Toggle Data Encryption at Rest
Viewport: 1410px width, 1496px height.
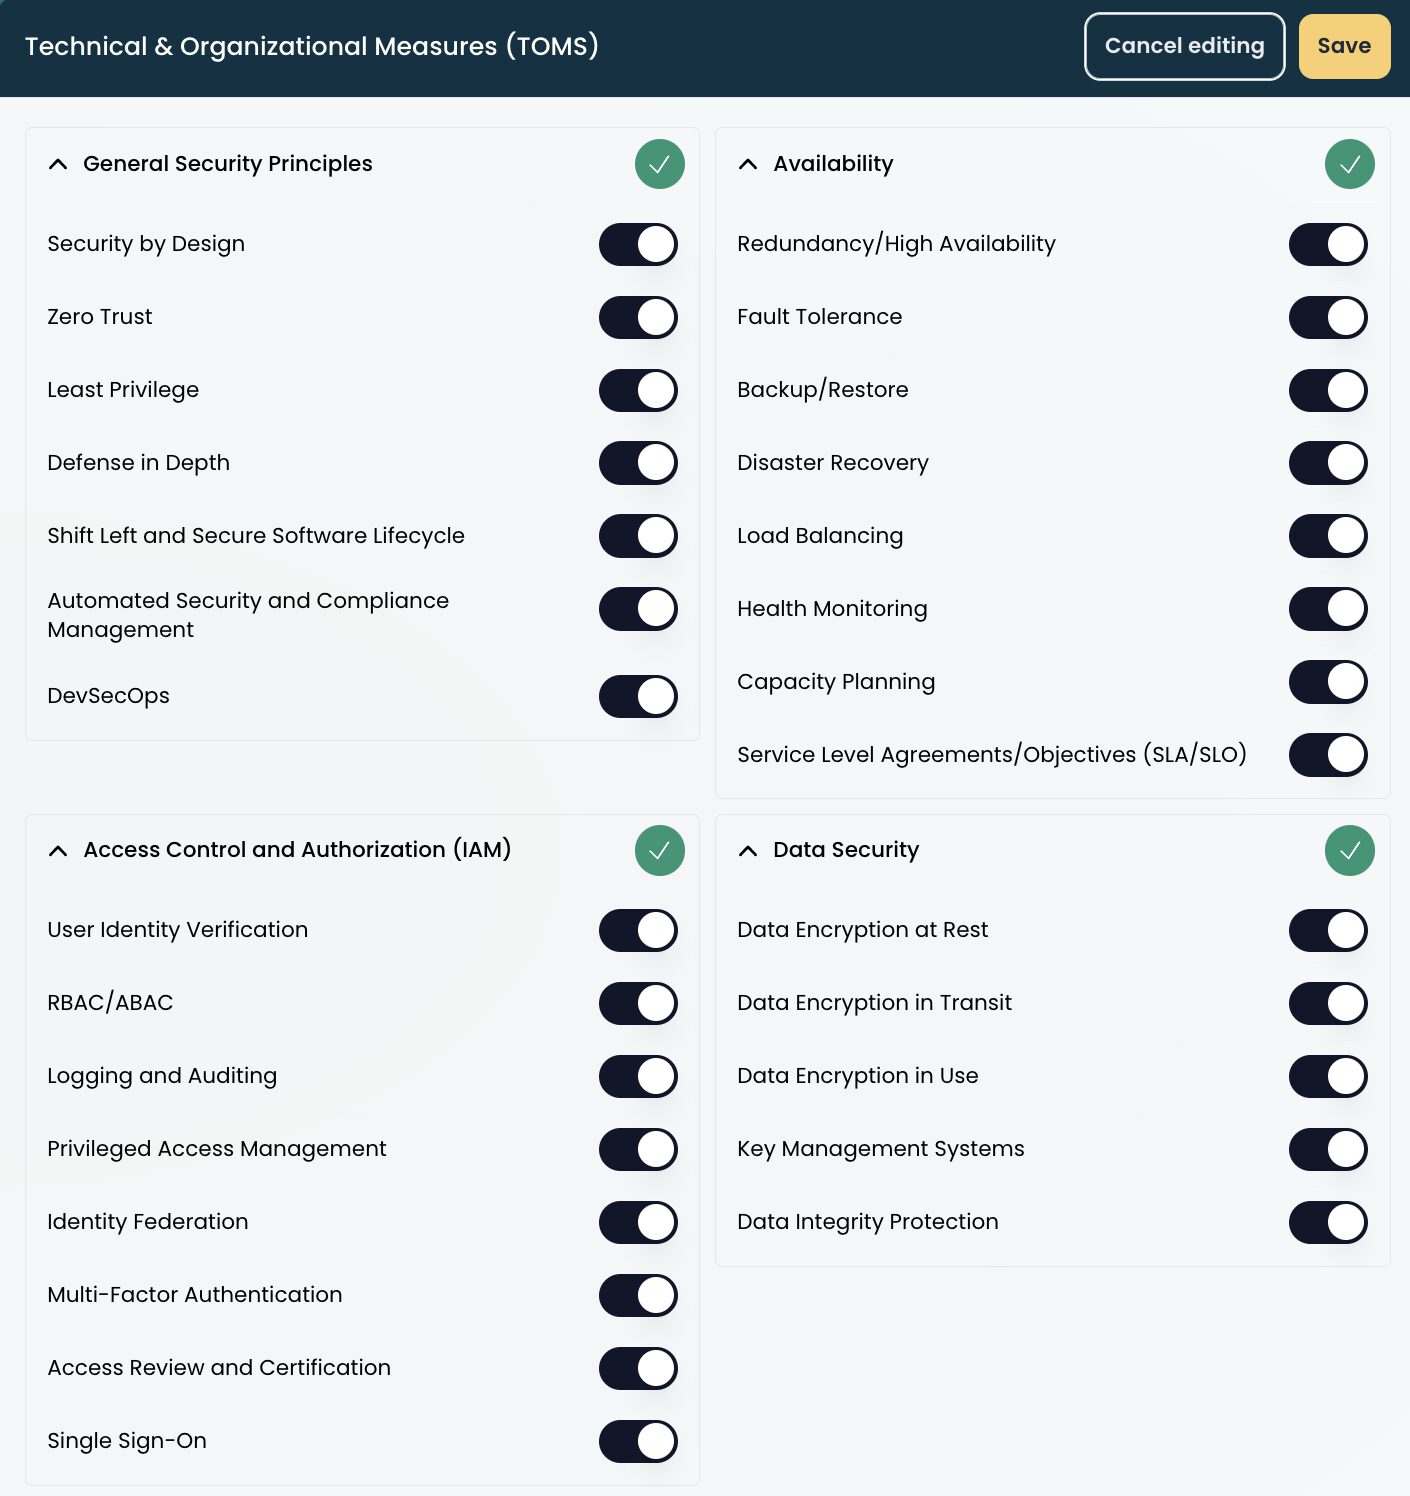[x=1328, y=930]
